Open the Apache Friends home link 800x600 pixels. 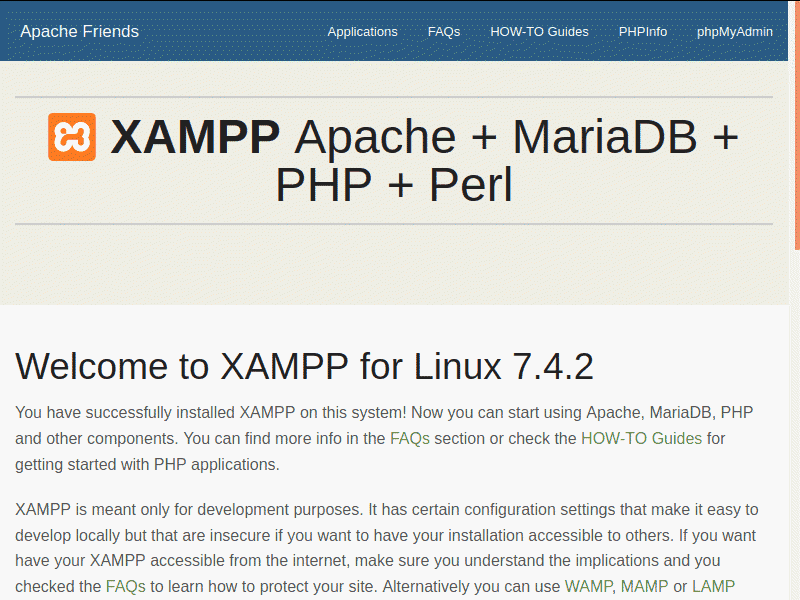pos(80,32)
